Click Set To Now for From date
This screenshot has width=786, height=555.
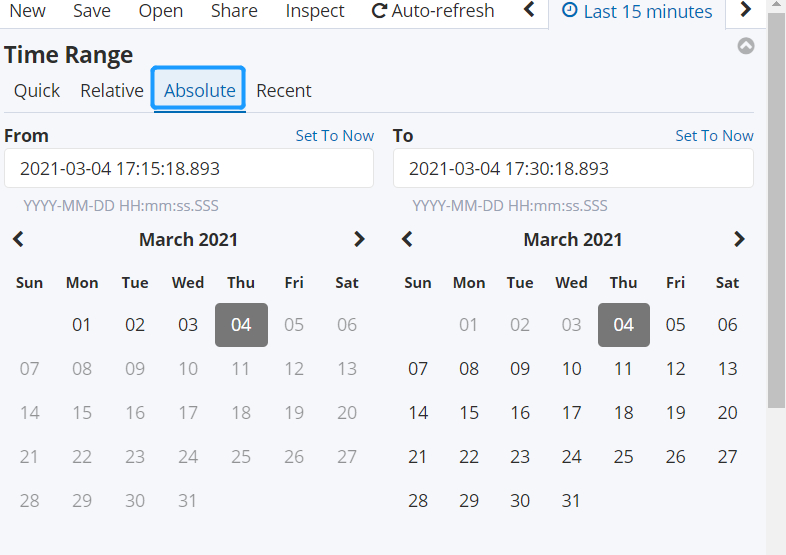[334, 135]
